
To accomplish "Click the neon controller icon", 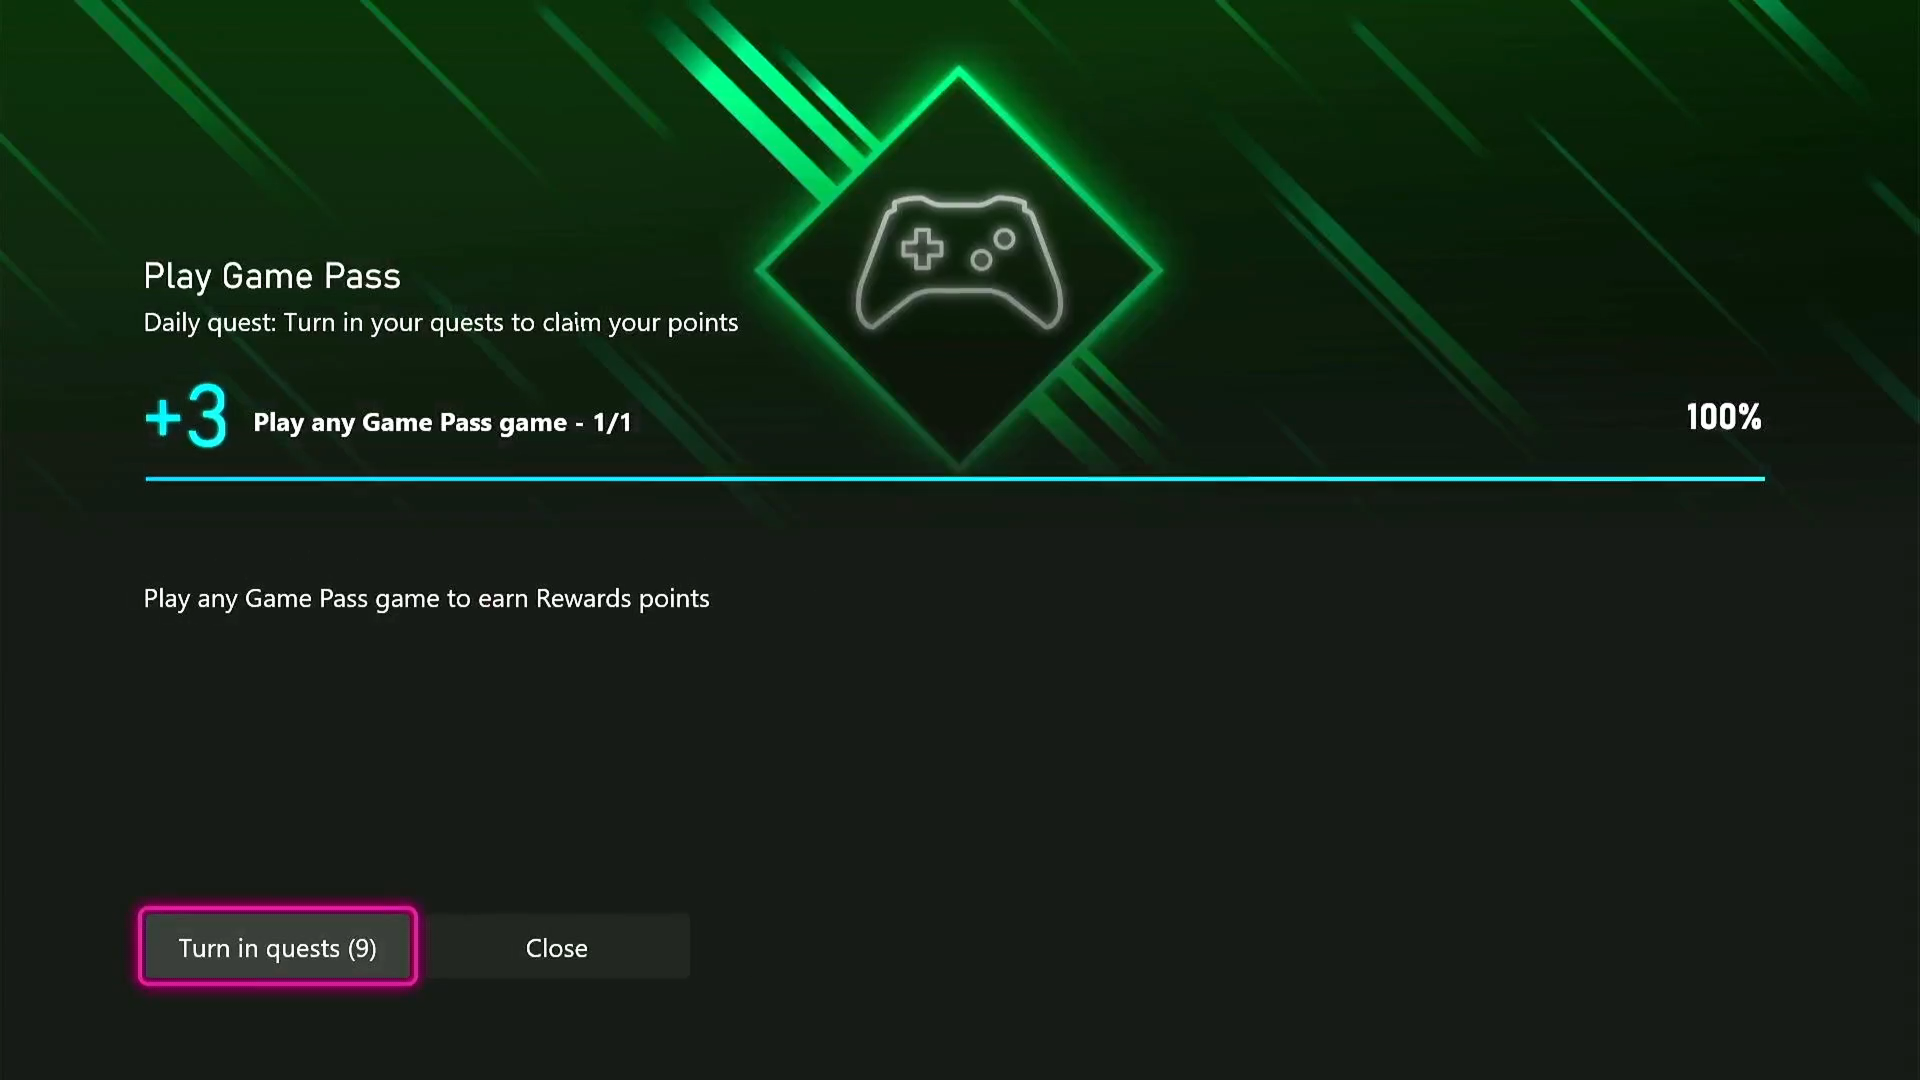I will coord(958,263).
